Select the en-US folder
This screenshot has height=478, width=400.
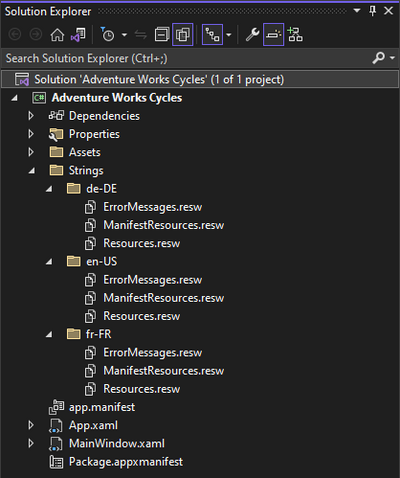click(101, 261)
